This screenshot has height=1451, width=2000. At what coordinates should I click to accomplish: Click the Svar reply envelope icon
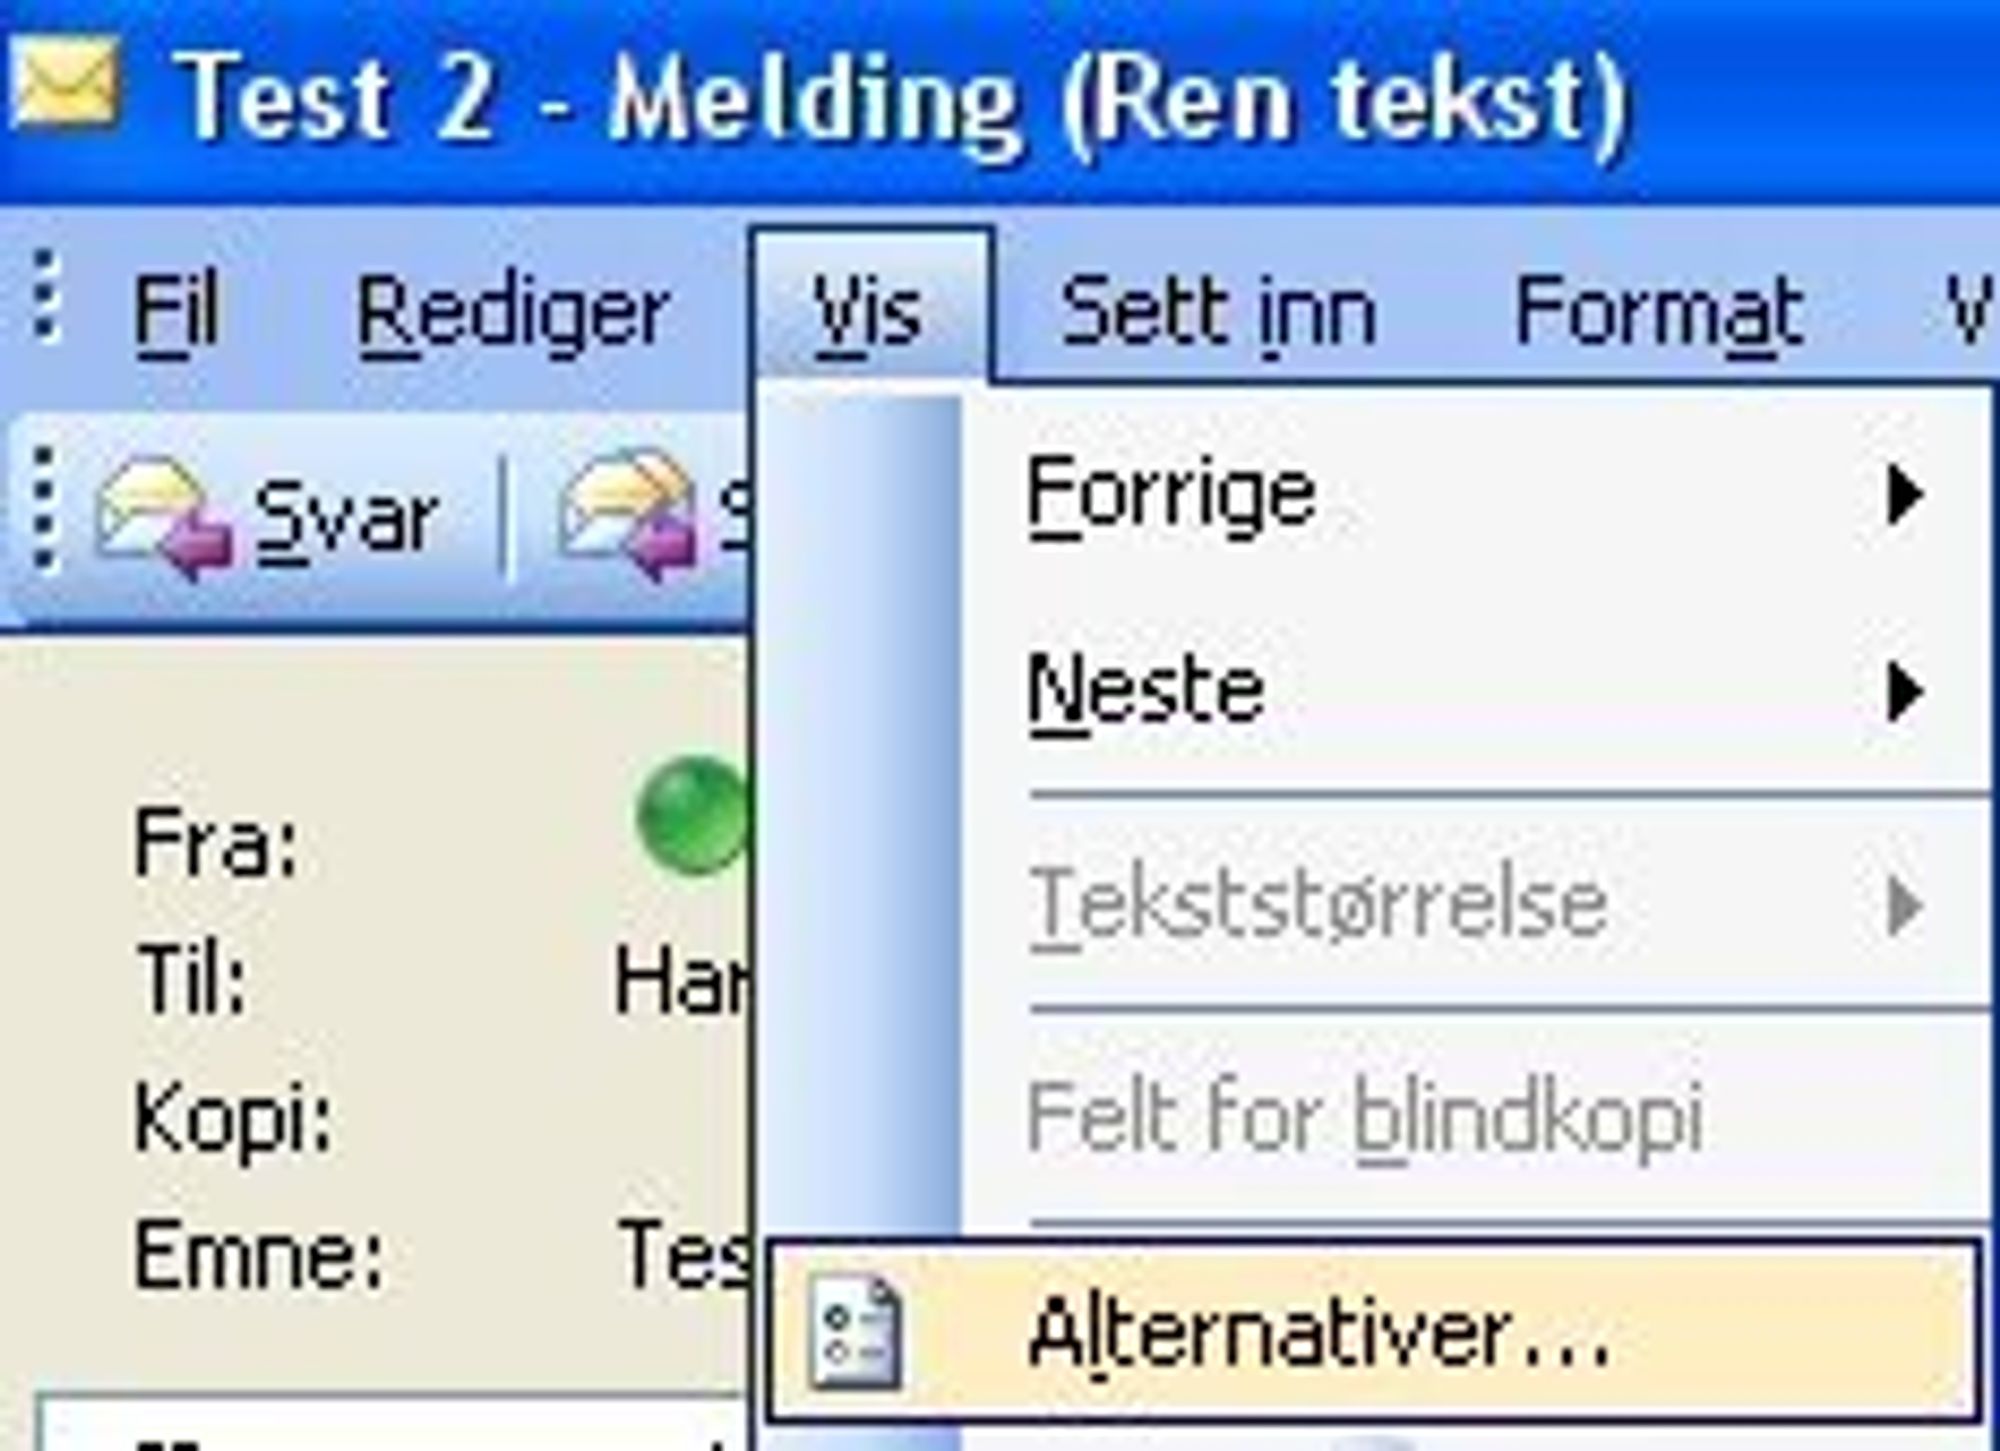tap(164, 515)
